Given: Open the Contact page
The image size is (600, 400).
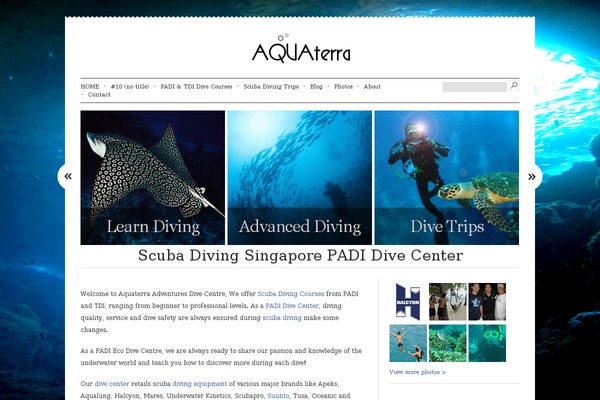Looking at the screenshot, I should point(99,95).
